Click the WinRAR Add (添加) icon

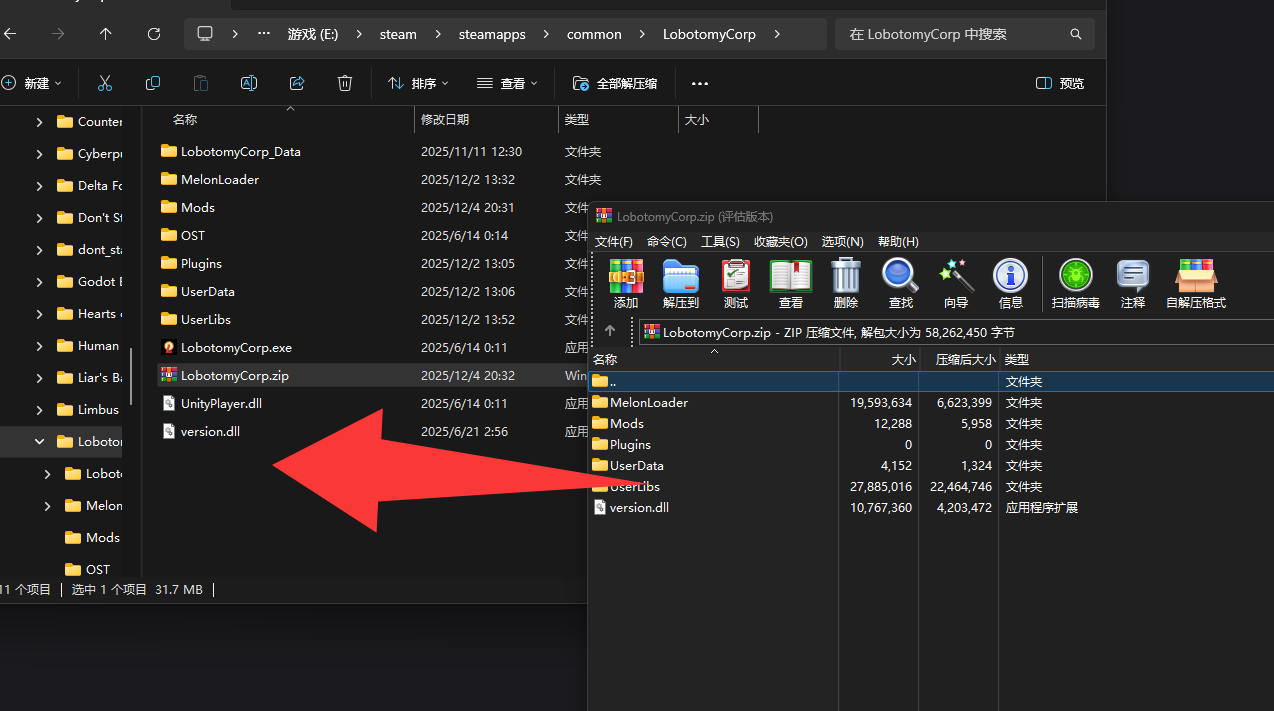tap(626, 283)
